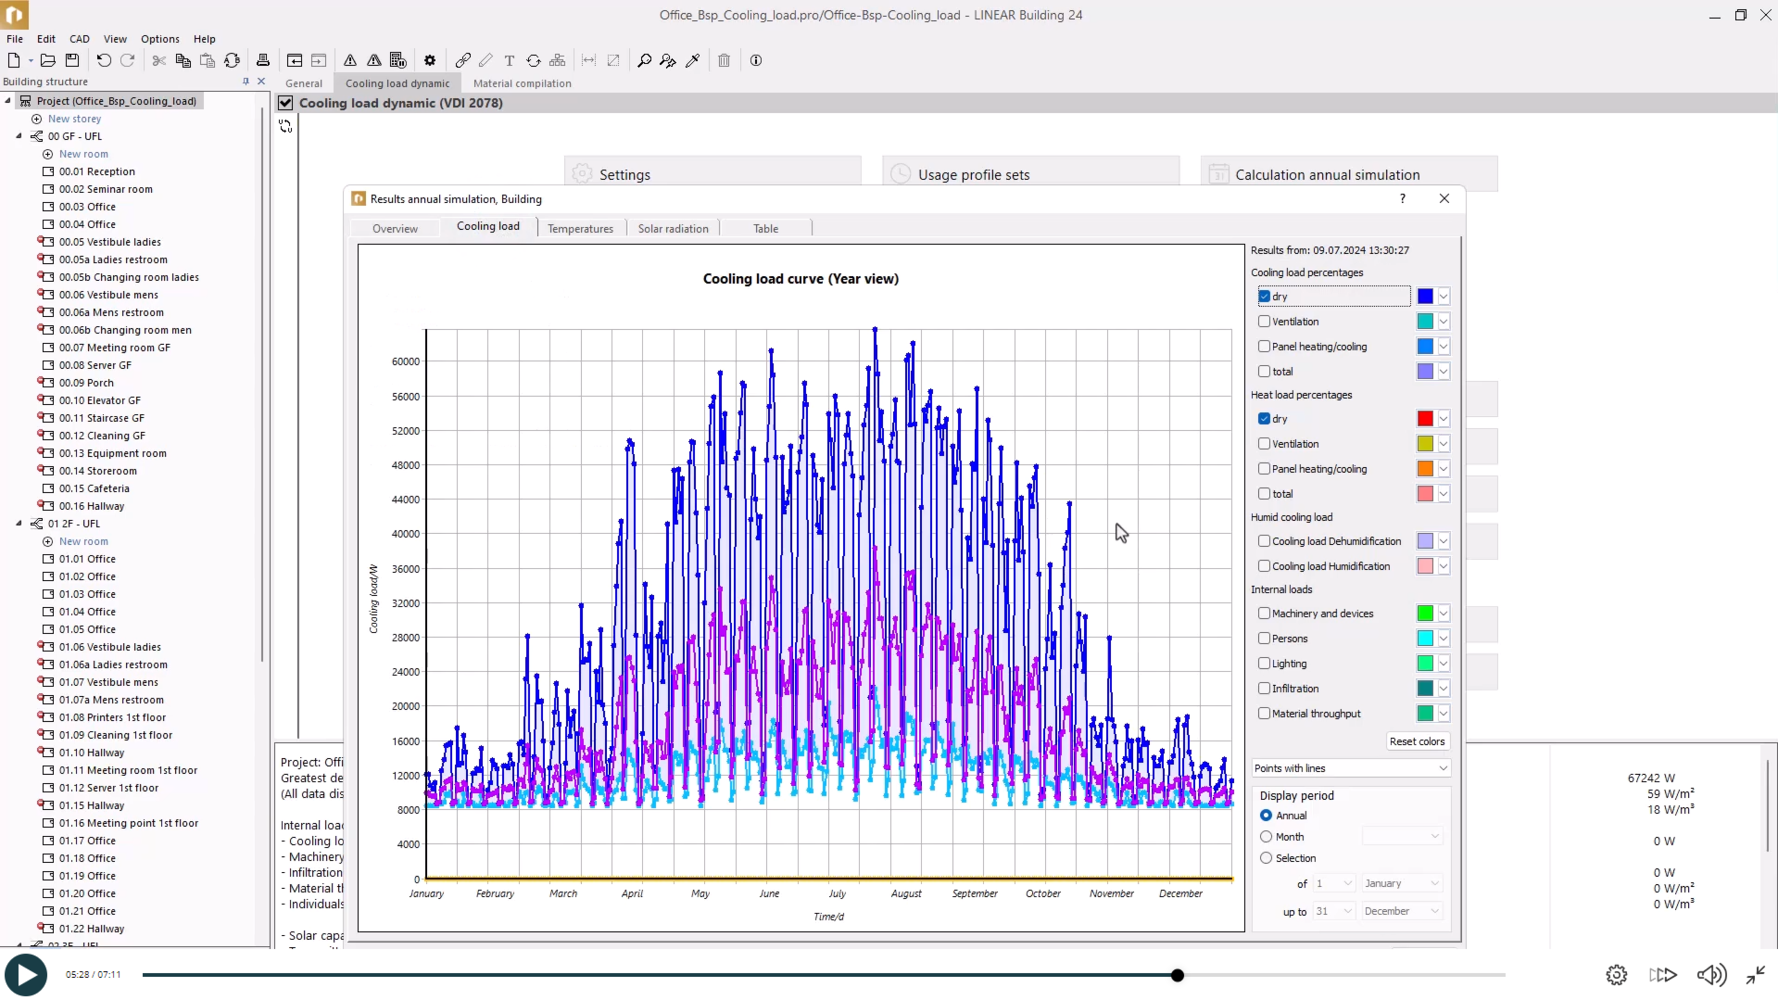Switch to the Temperatures tab
Image resolution: width=1778 pixels, height=1000 pixels.
[580, 229]
